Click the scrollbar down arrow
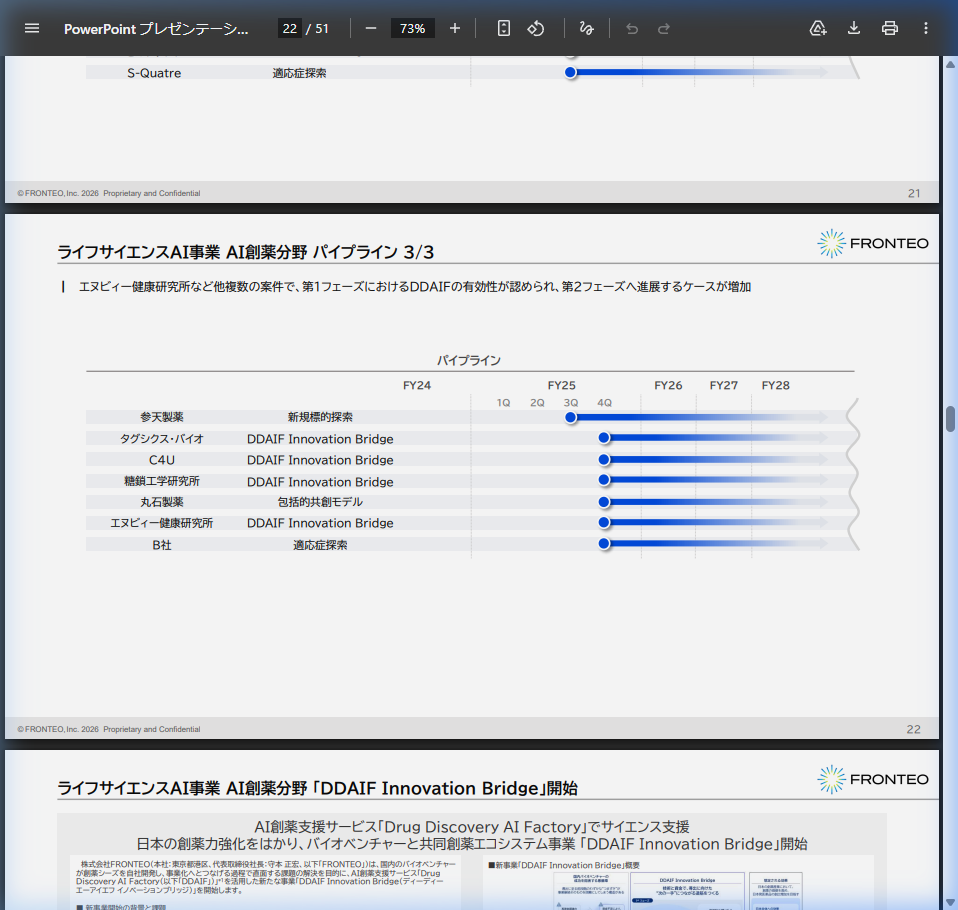 click(950, 902)
